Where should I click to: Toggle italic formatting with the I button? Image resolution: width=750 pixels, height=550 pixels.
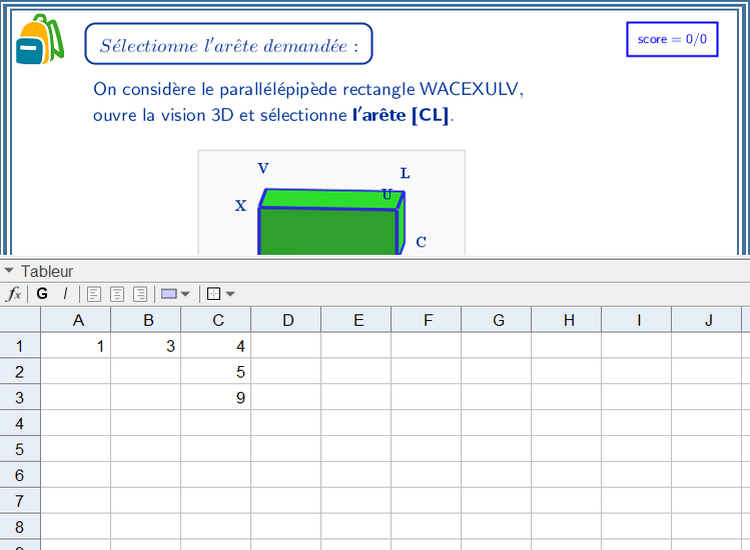pos(65,294)
